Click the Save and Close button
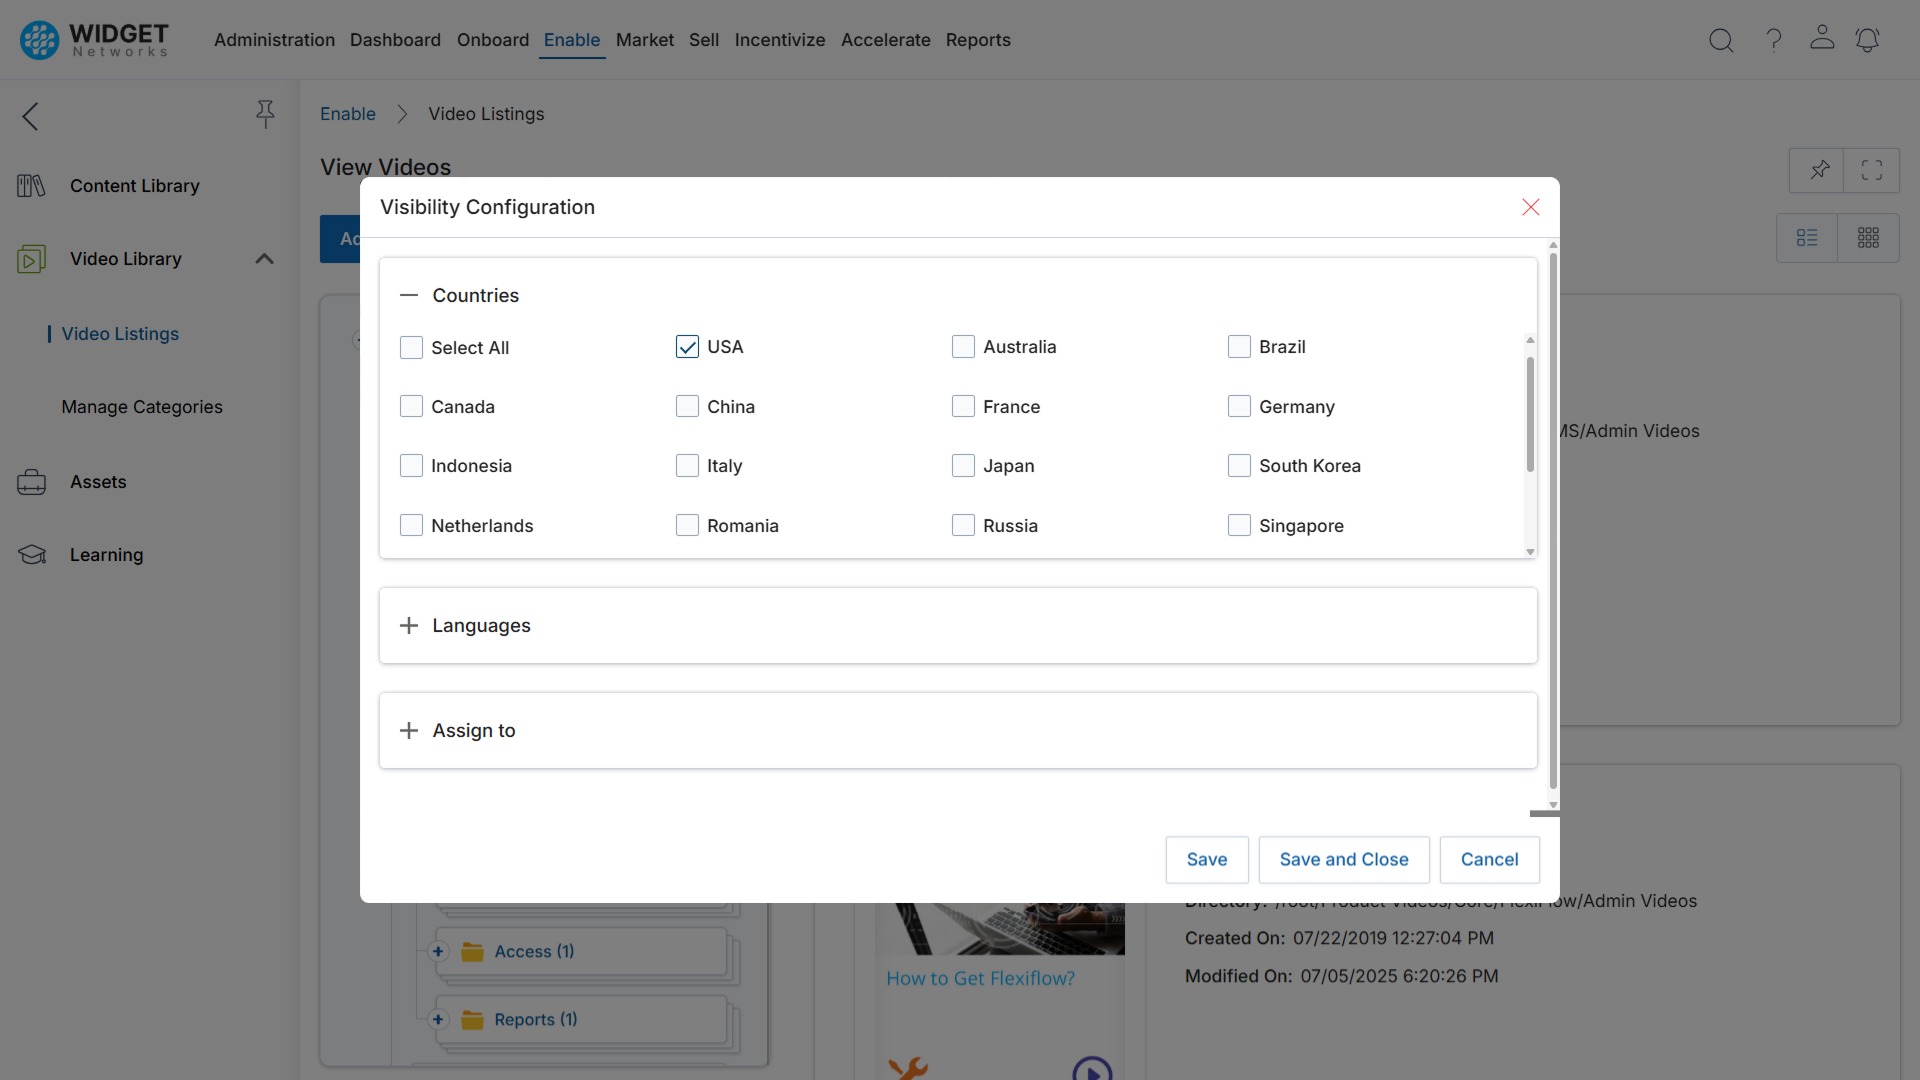1920x1080 pixels. pos(1343,859)
